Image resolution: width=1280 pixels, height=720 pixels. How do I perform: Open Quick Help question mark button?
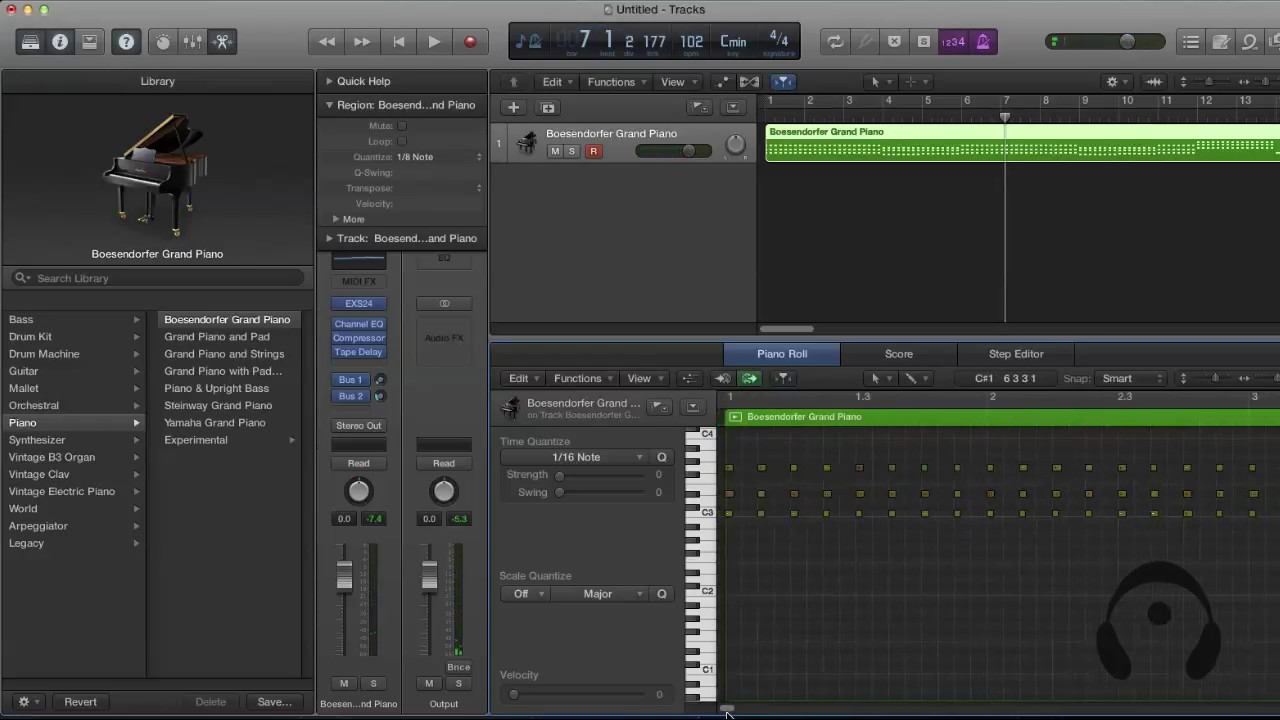point(126,42)
